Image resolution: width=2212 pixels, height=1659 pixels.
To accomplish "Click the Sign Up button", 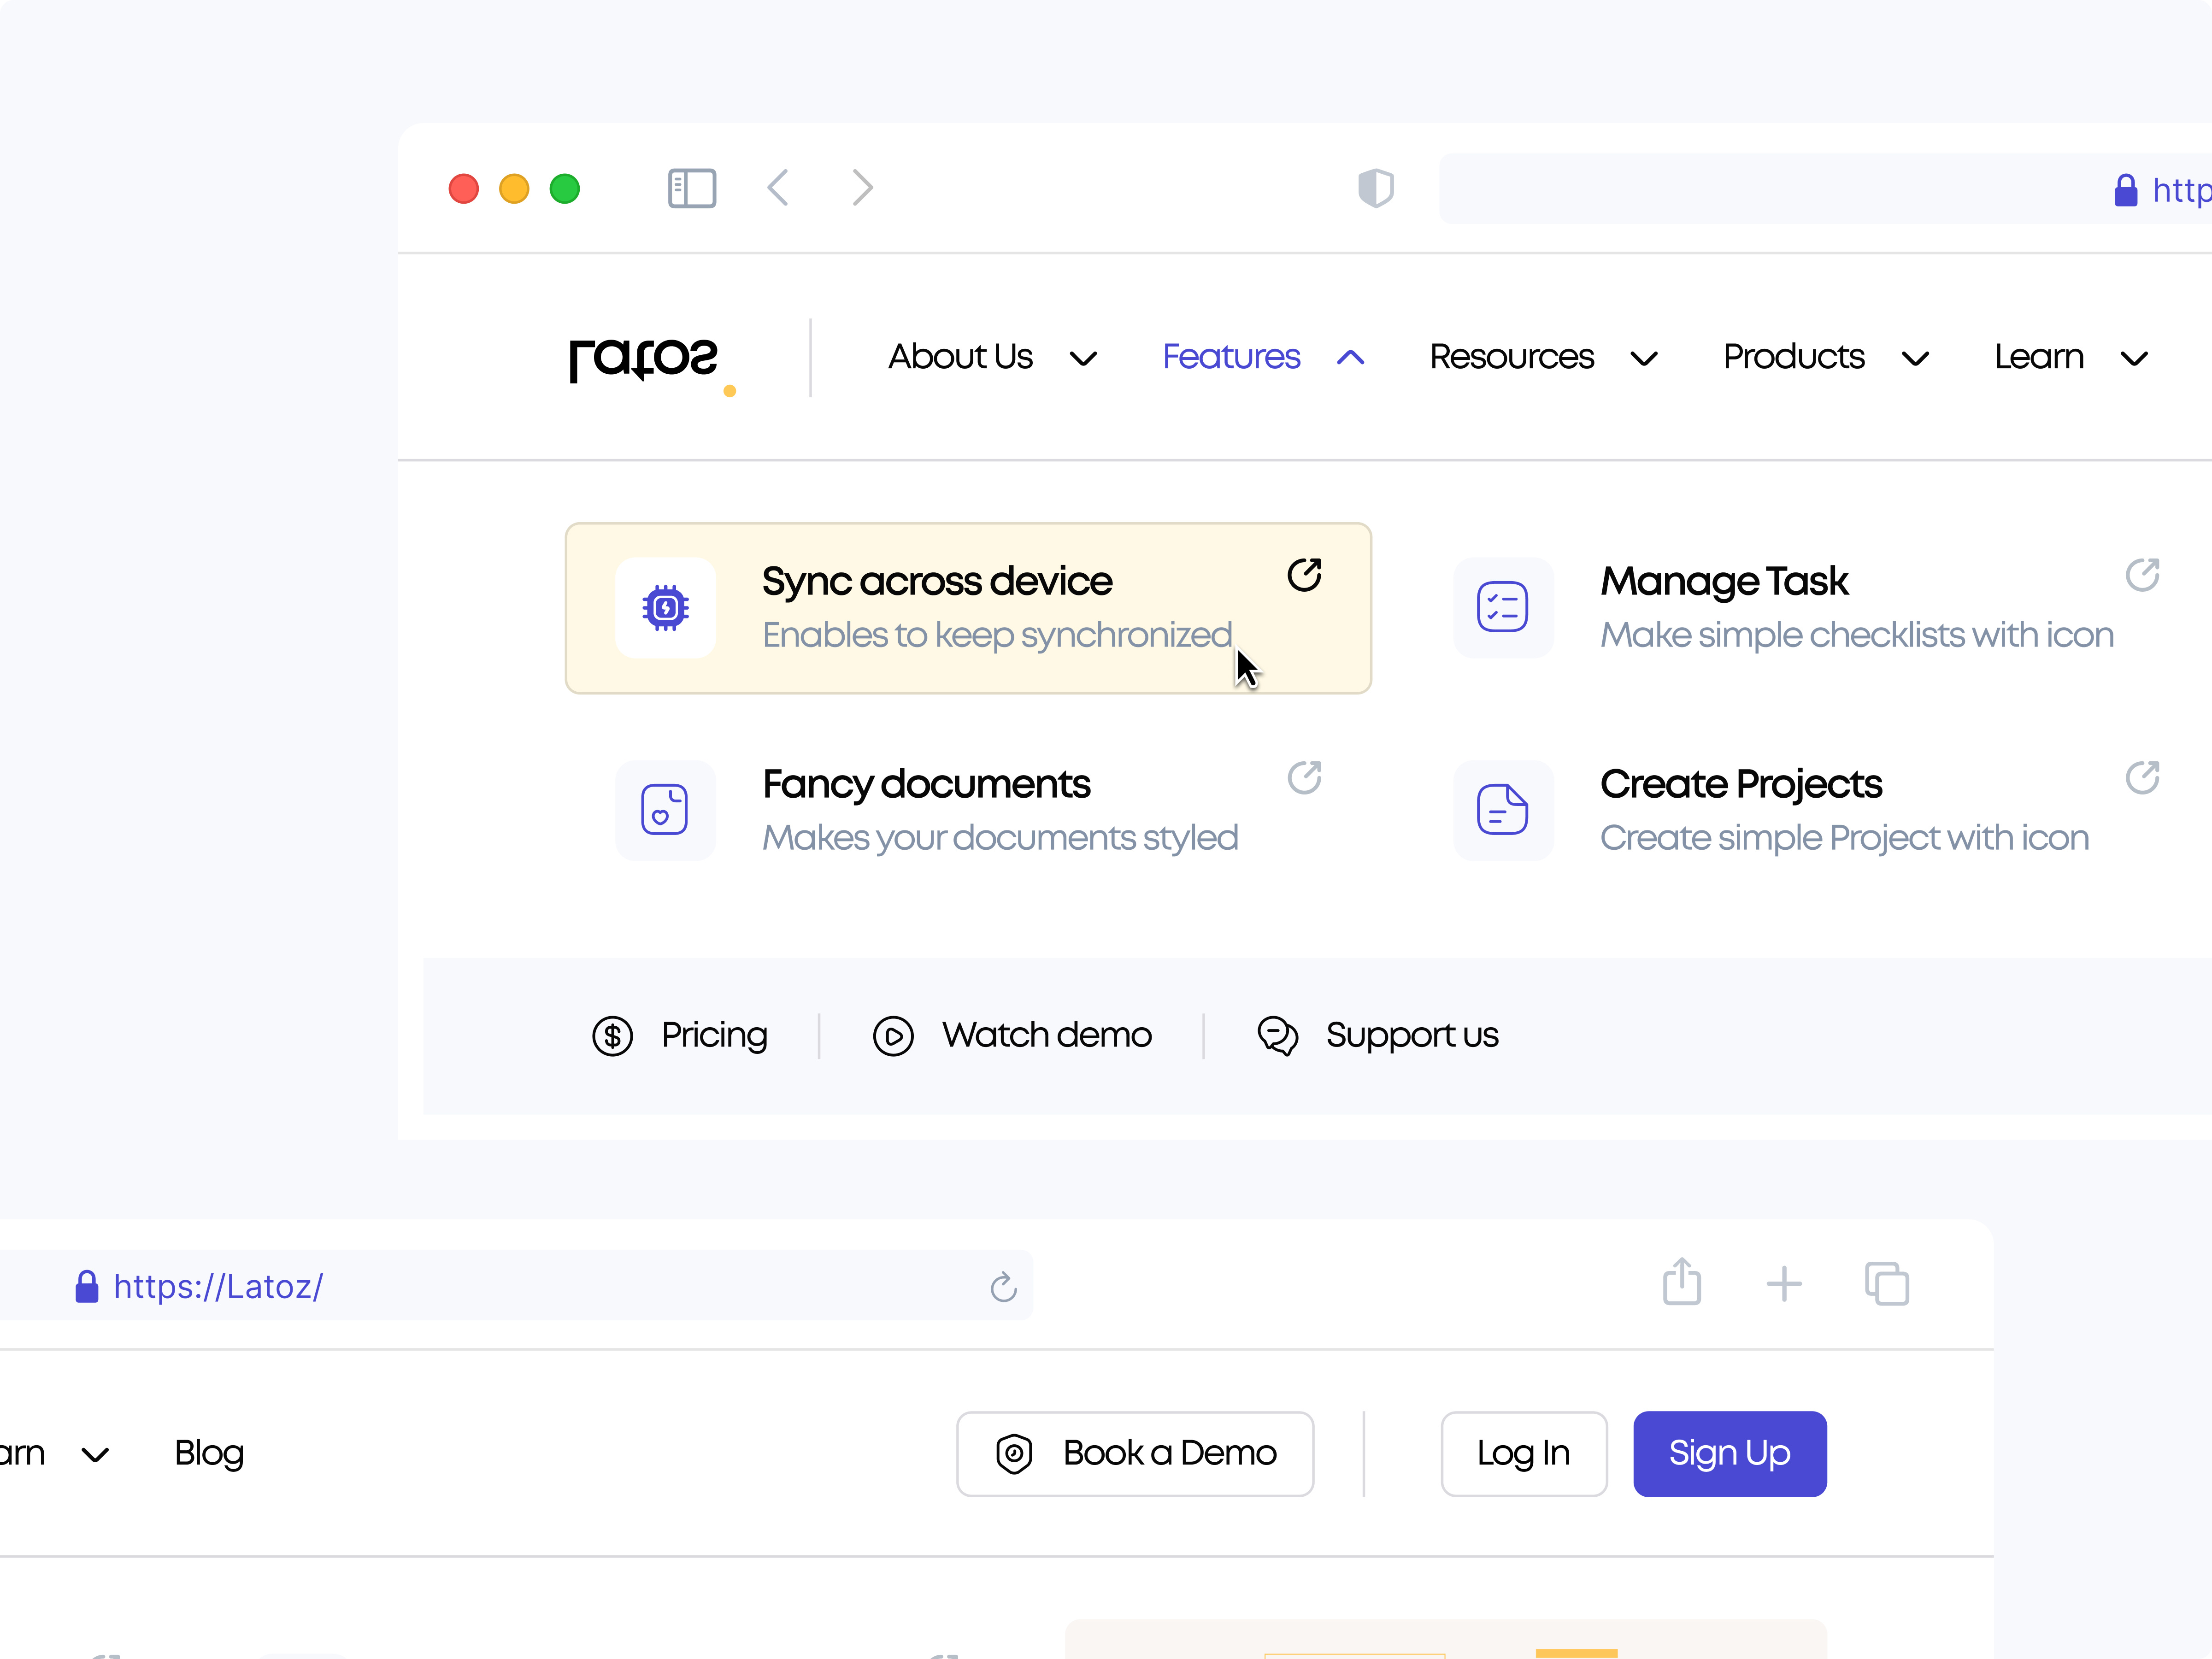I will [1729, 1453].
